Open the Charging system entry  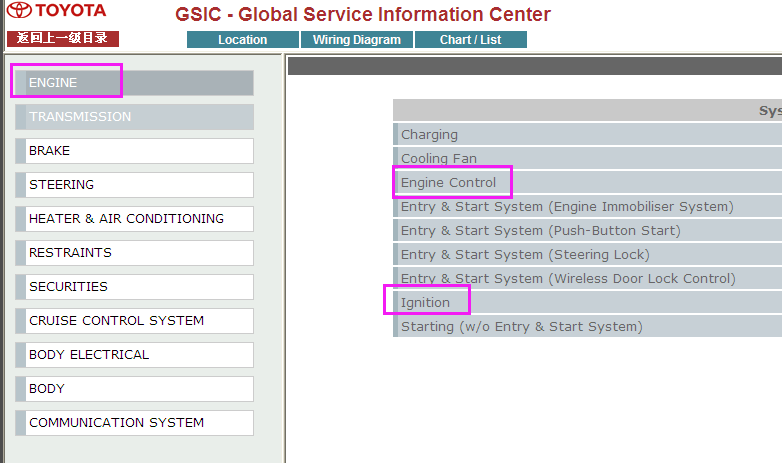click(x=429, y=135)
